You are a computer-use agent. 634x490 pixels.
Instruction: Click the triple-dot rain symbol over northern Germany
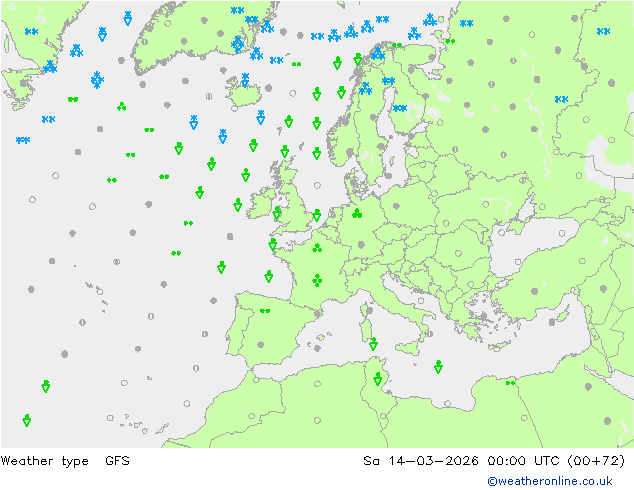point(357,213)
